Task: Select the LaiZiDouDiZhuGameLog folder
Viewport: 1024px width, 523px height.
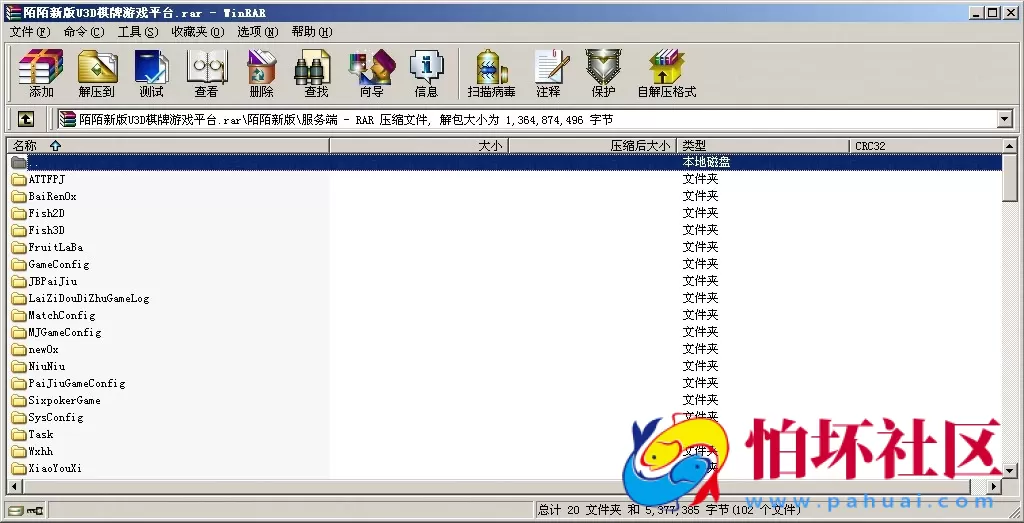Action: [88, 298]
